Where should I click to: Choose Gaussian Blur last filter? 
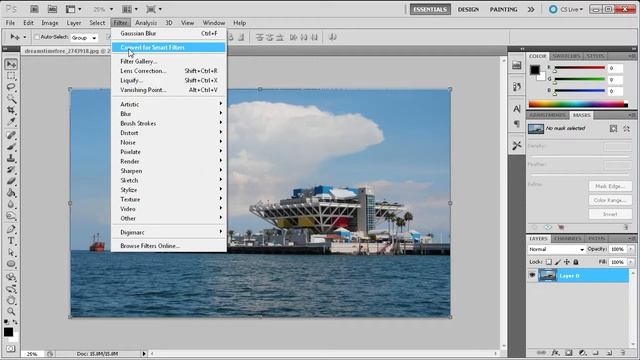(169, 33)
